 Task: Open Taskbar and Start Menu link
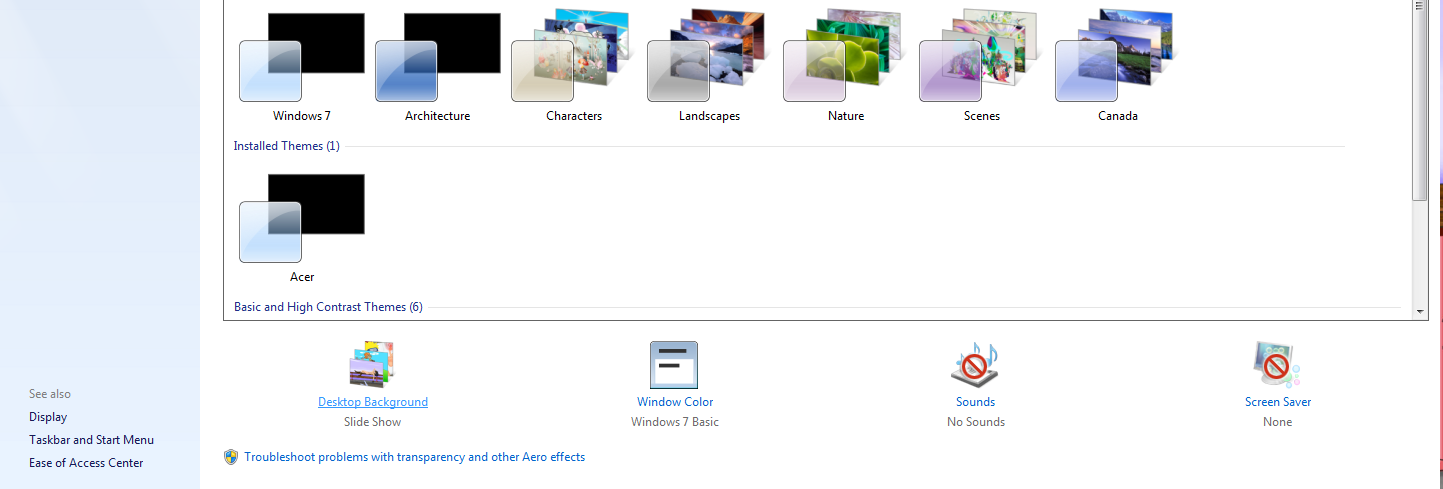tap(92, 440)
